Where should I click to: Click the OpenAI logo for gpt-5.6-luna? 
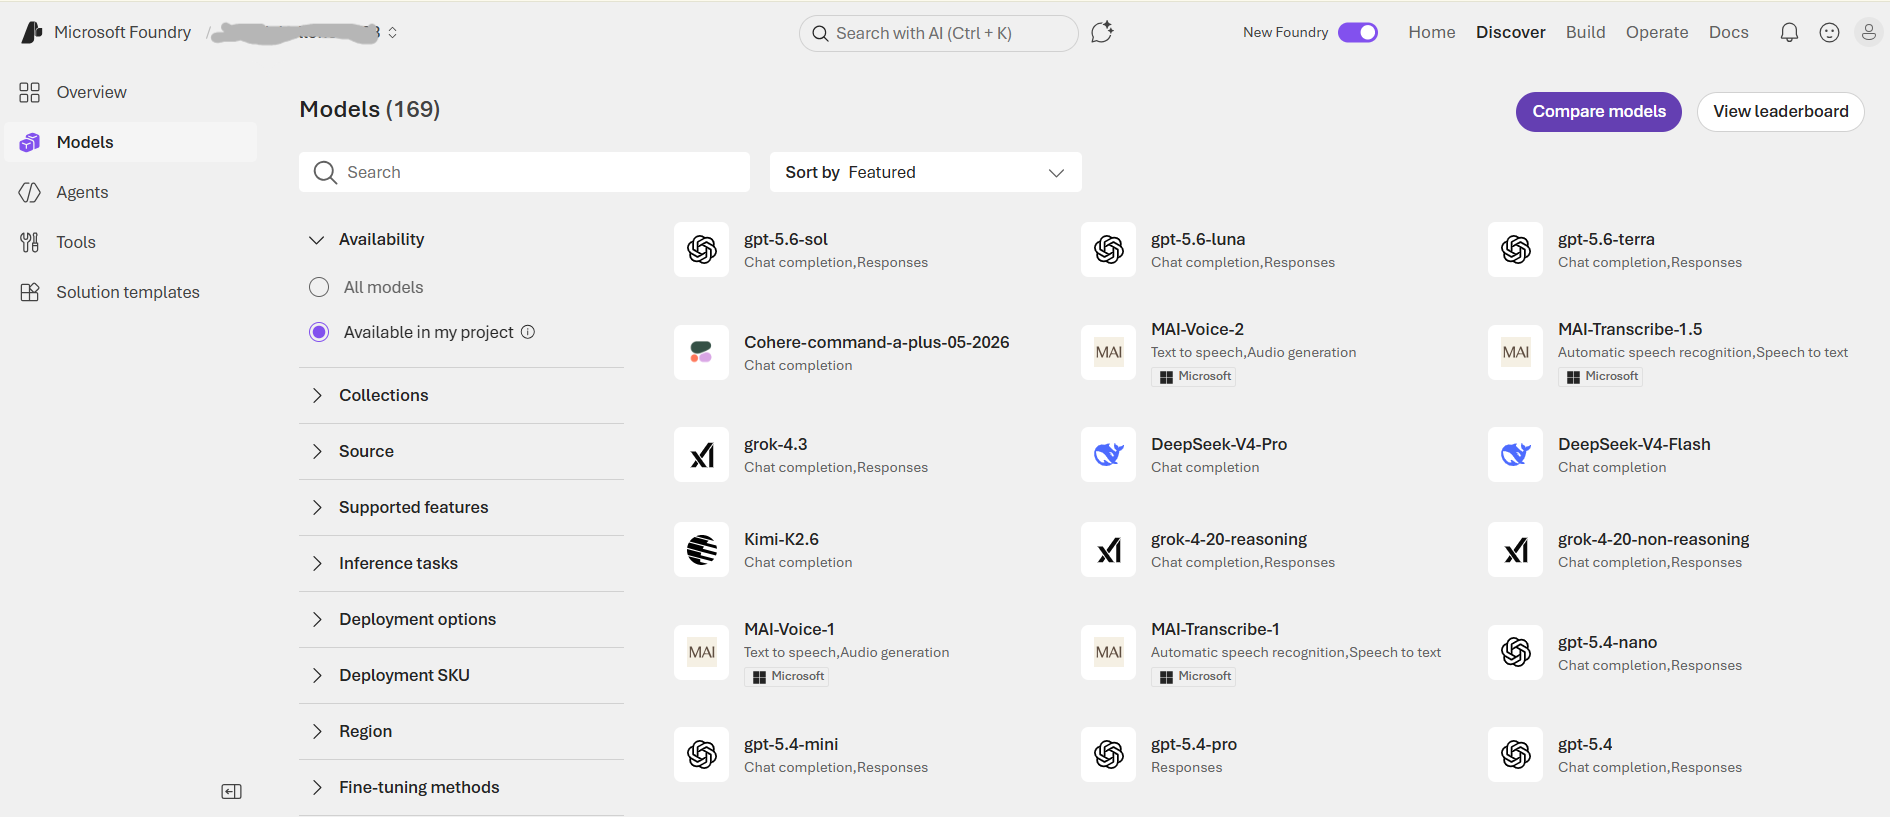1108,249
